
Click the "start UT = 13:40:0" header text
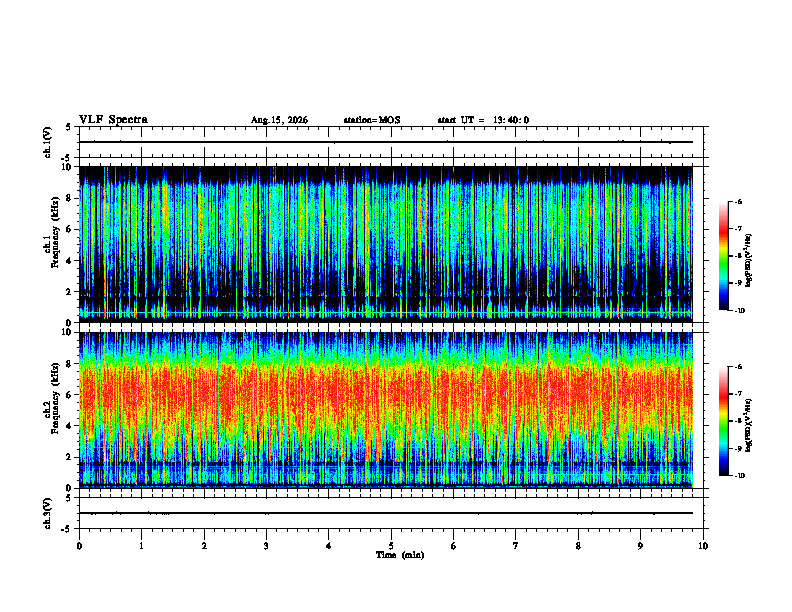click(483, 120)
